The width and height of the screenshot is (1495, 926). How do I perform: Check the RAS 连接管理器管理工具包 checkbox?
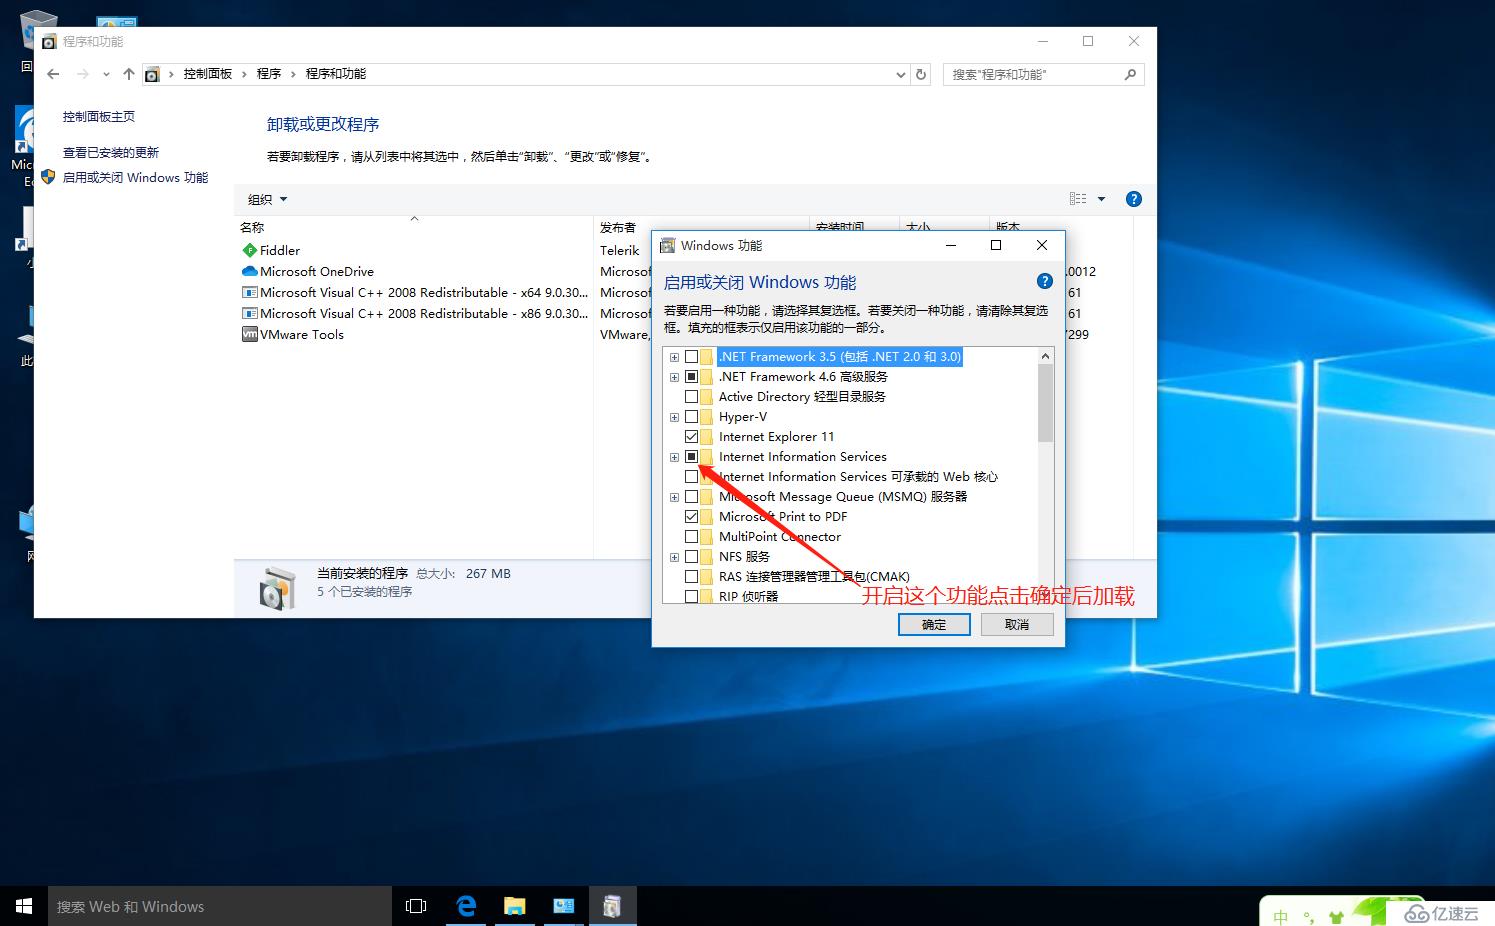[691, 577]
